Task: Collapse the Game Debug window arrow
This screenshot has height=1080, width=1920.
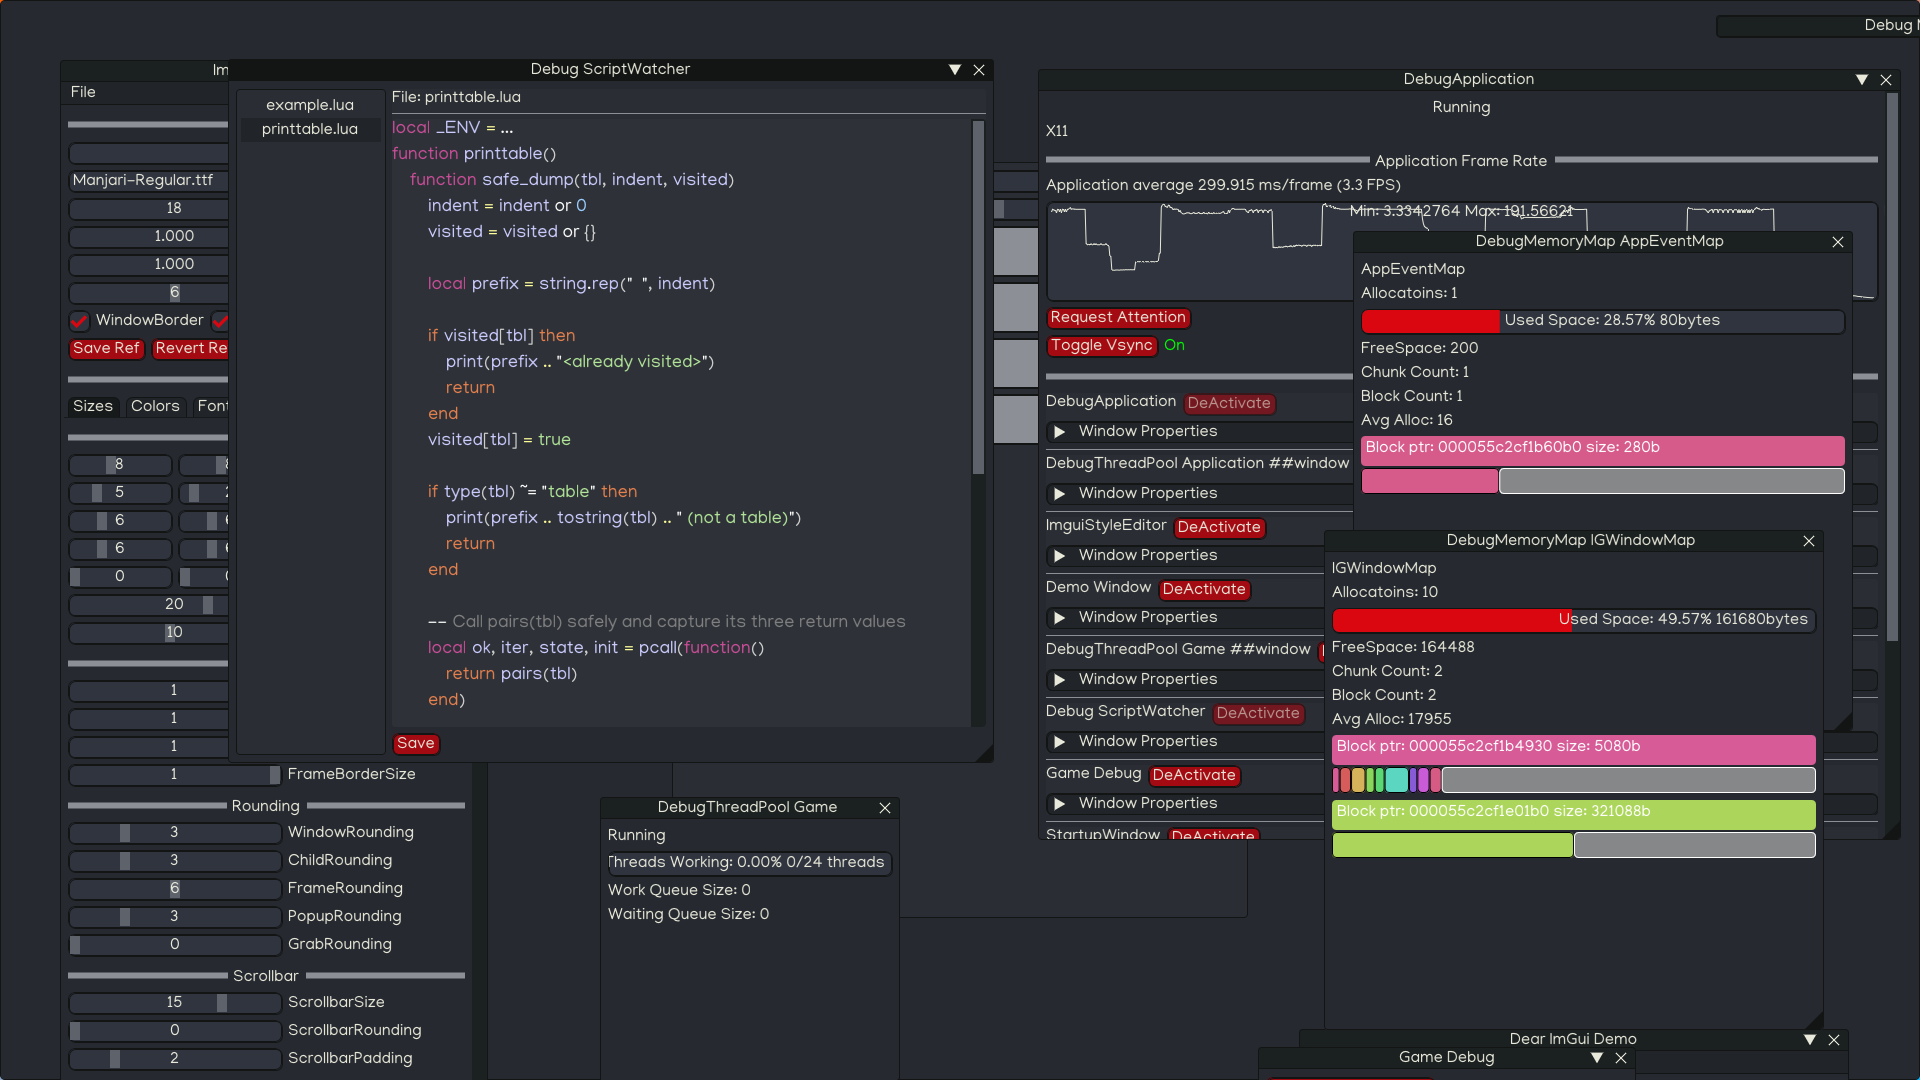Action: 1596,1058
